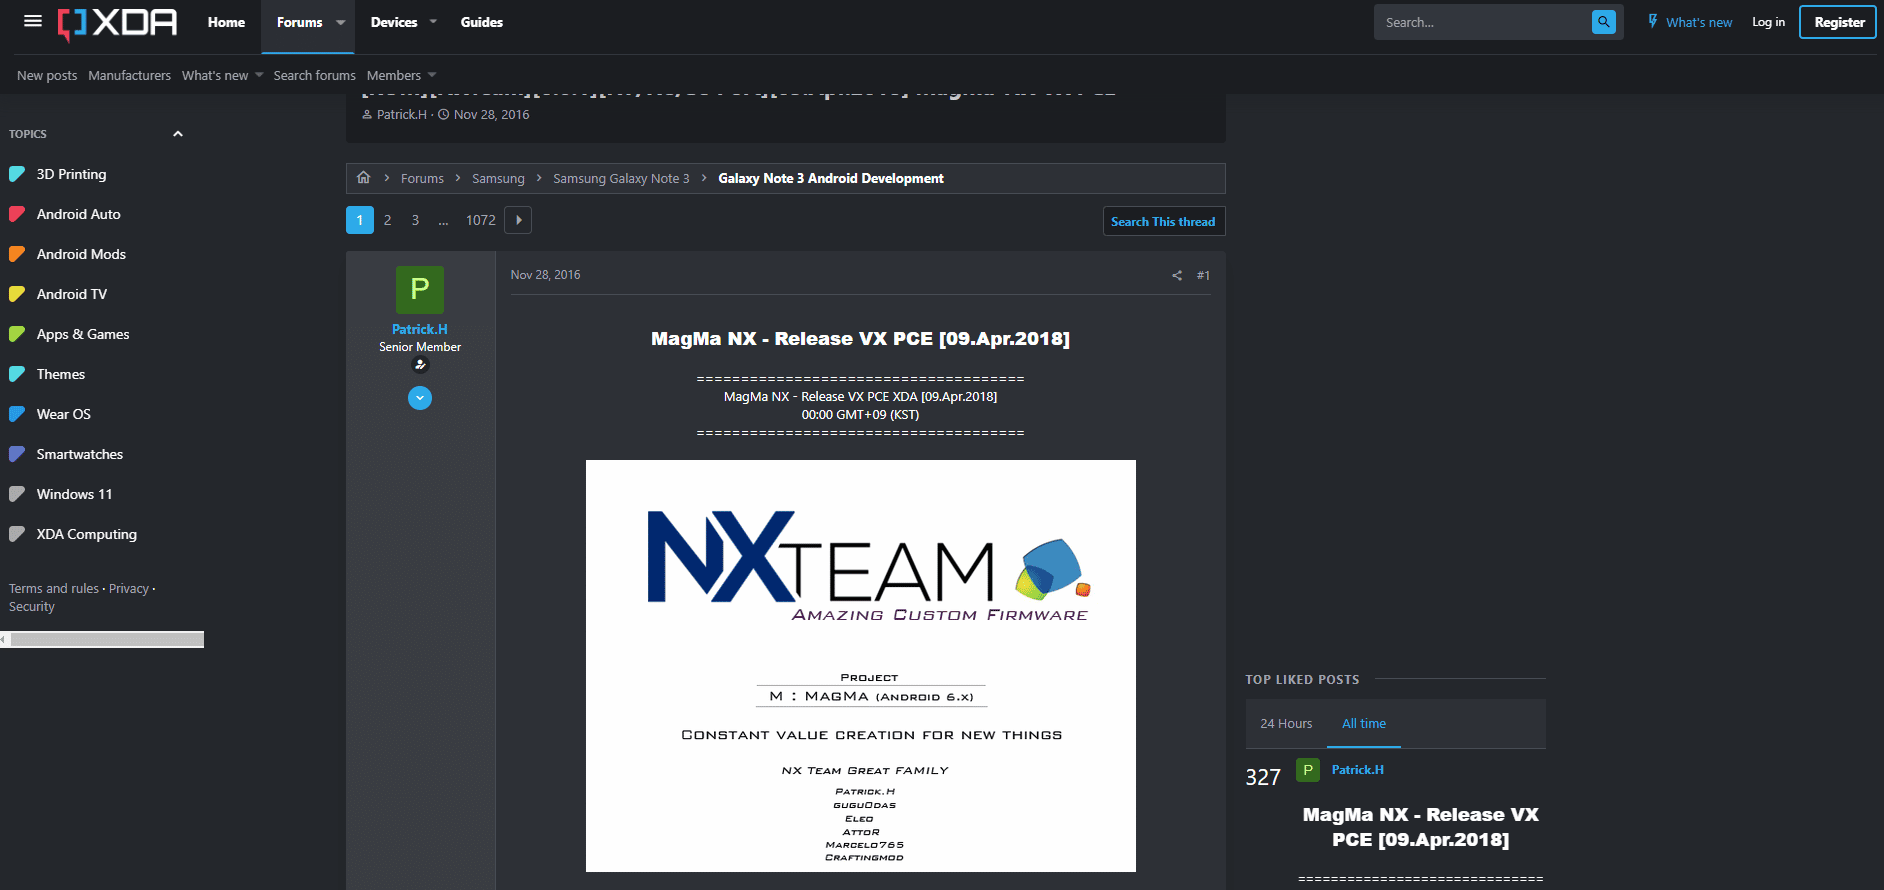The image size is (1884, 890).
Task: Open the Home nav item
Action: point(226,22)
